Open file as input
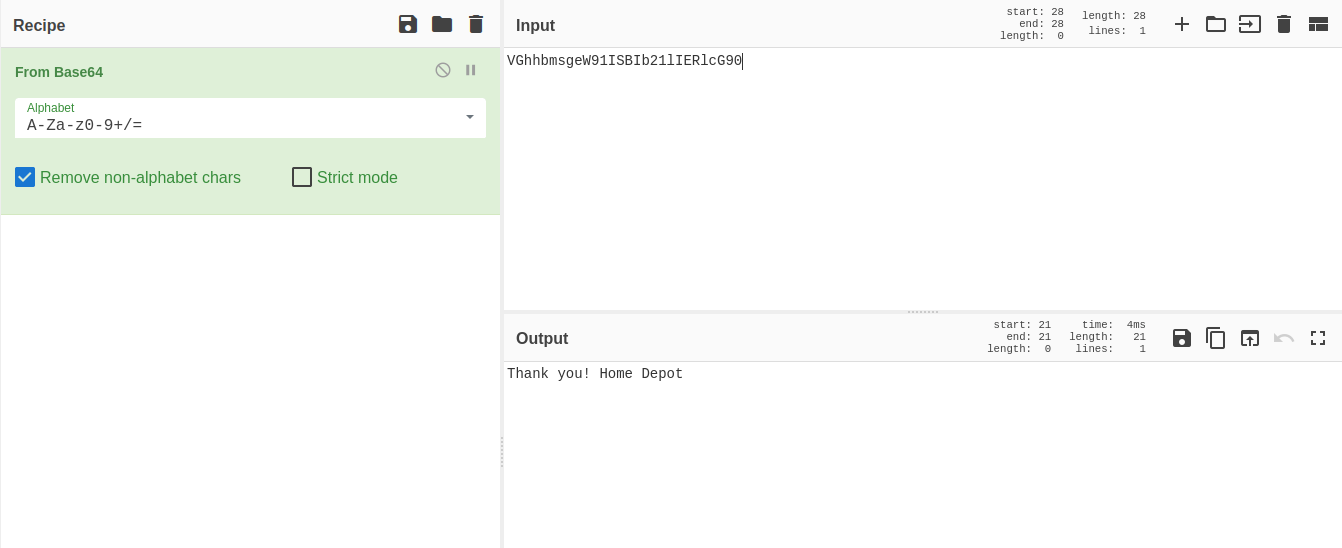The image size is (1342, 548). point(1250,24)
